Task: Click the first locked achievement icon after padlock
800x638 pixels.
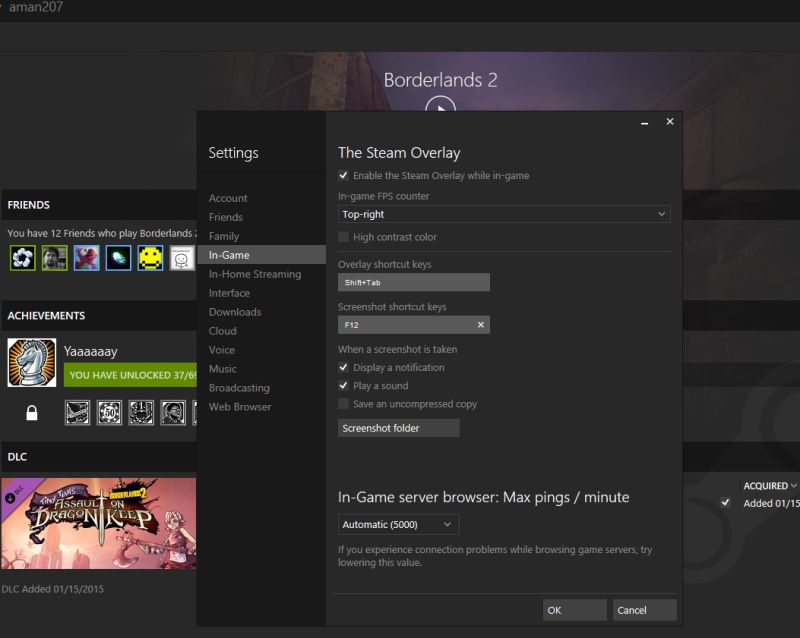Action: pos(78,412)
